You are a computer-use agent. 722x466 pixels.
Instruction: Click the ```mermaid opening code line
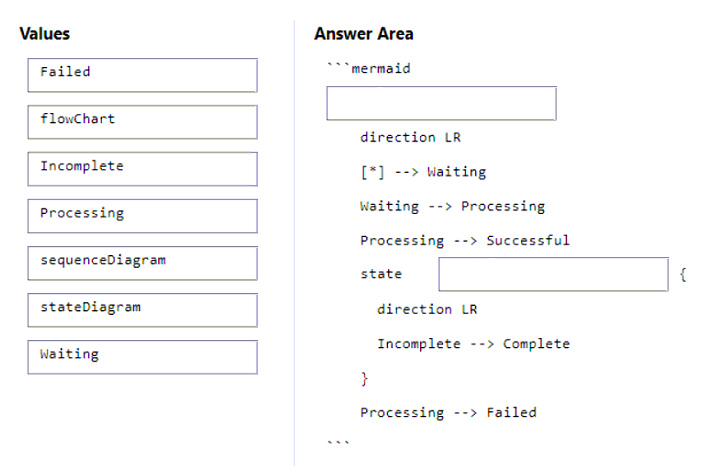[368, 69]
